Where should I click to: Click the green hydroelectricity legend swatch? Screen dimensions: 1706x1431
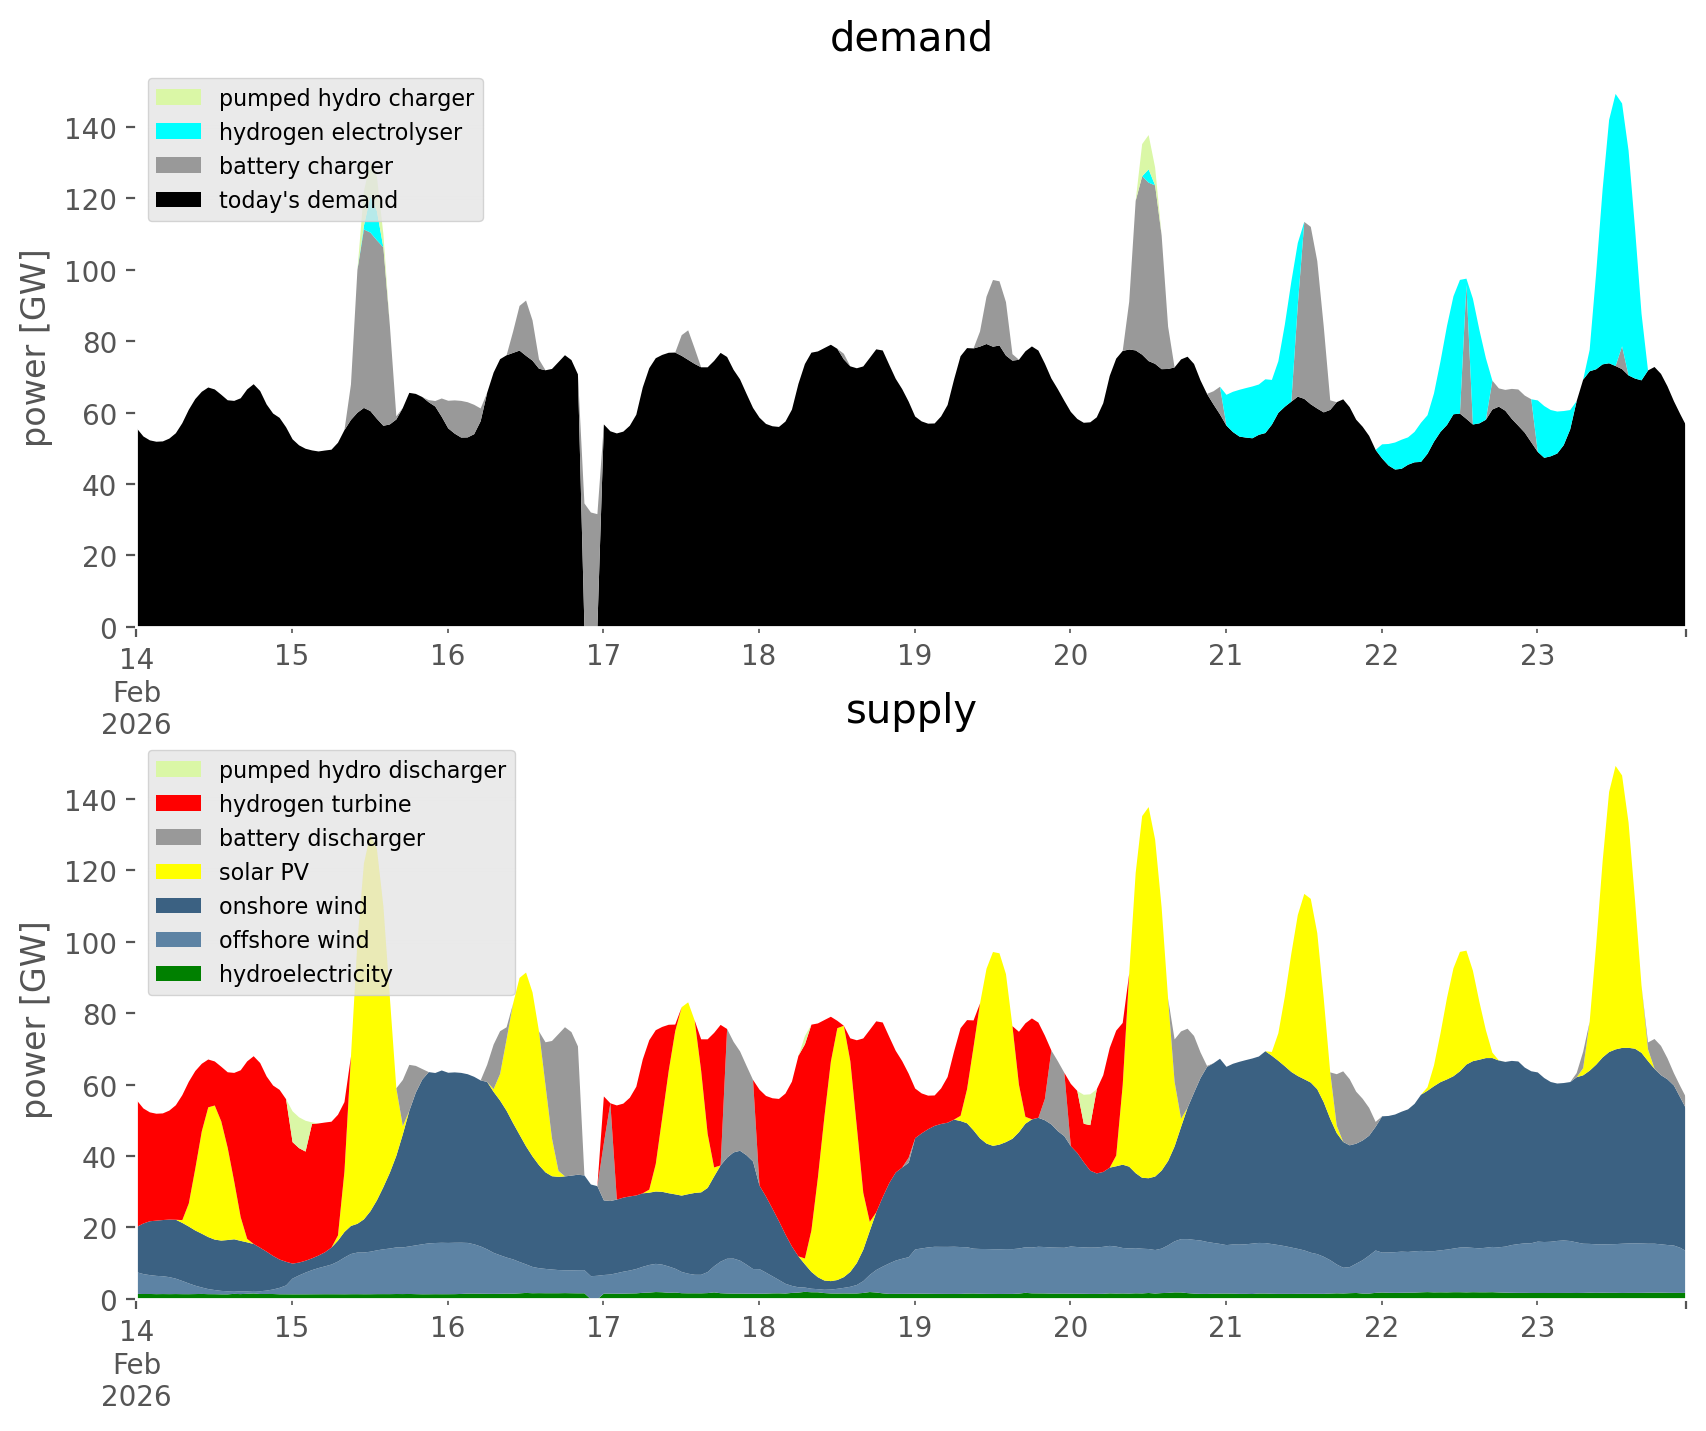coord(179,974)
